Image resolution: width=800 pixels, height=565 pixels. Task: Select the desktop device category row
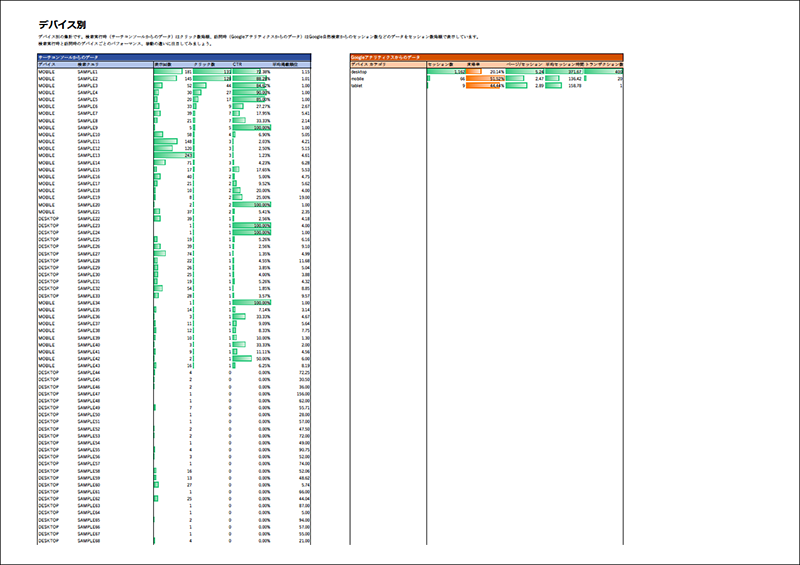click(x=486, y=72)
